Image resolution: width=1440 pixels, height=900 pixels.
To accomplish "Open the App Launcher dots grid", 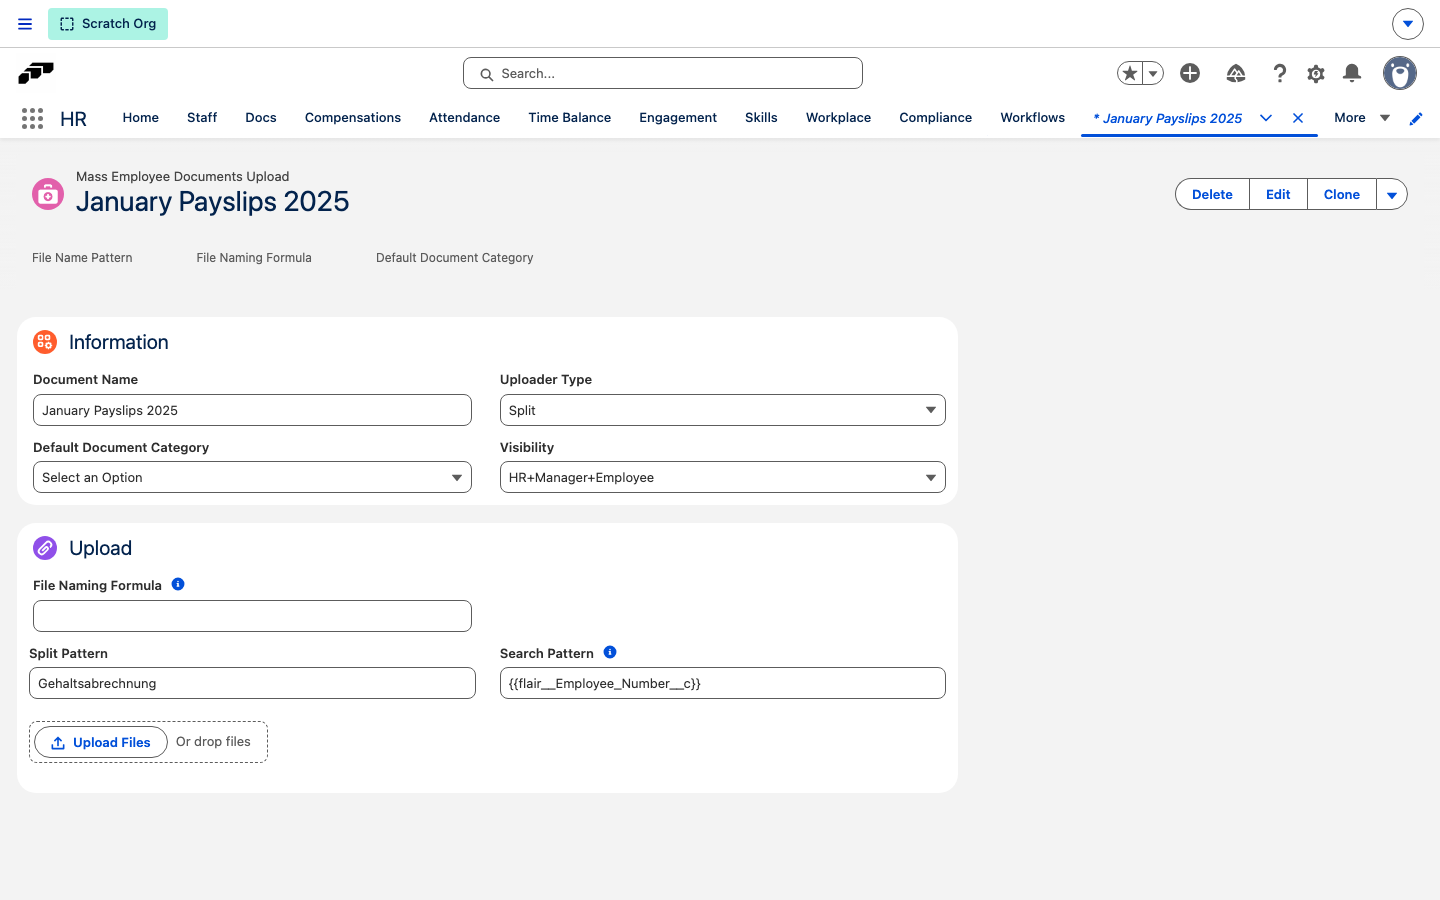I will point(32,118).
